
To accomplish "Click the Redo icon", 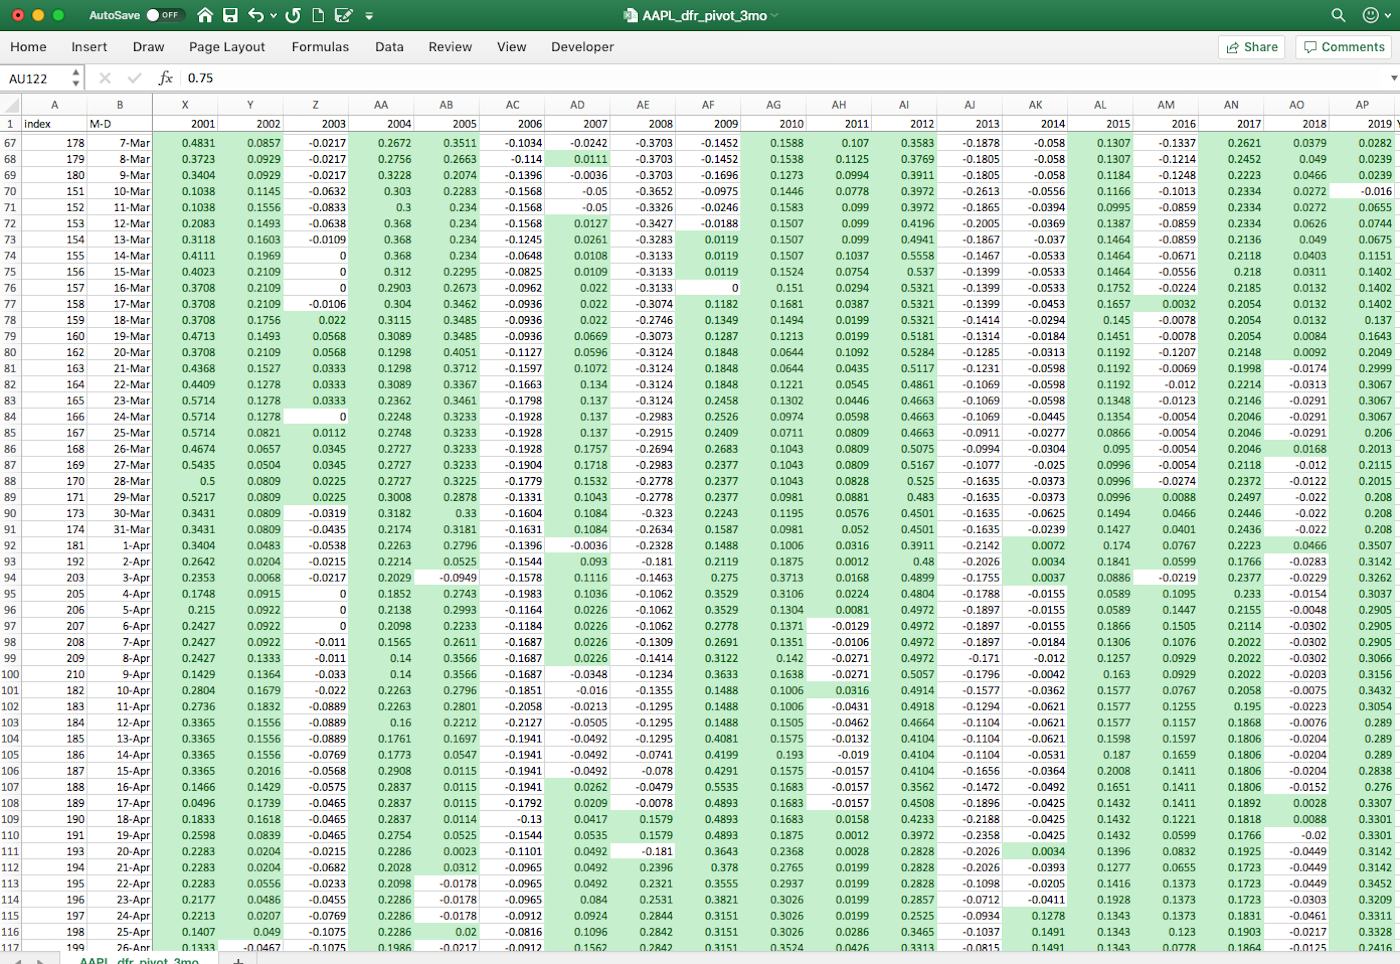I will pos(293,15).
